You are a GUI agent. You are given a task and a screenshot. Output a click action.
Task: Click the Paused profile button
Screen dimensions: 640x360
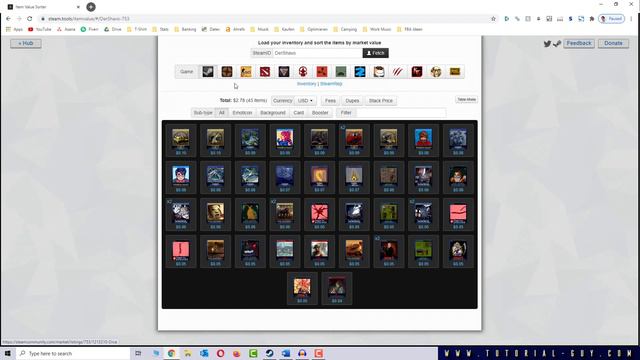pos(611,19)
